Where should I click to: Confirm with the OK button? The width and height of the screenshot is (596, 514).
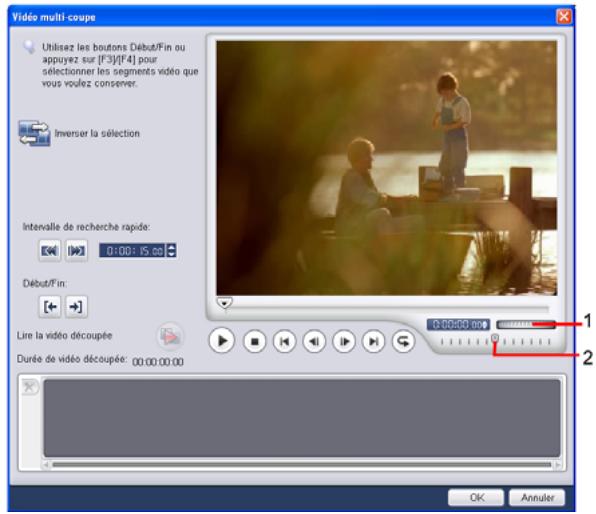click(x=476, y=497)
